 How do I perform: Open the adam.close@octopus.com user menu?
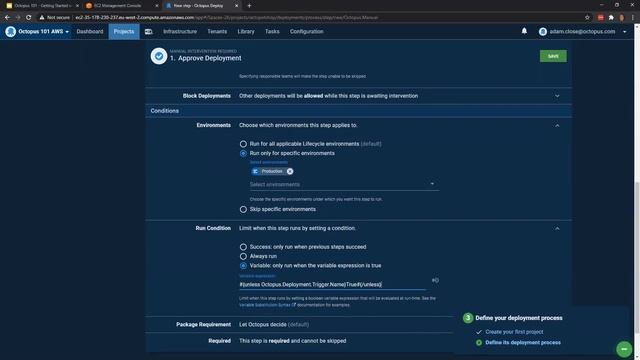(x=582, y=31)
